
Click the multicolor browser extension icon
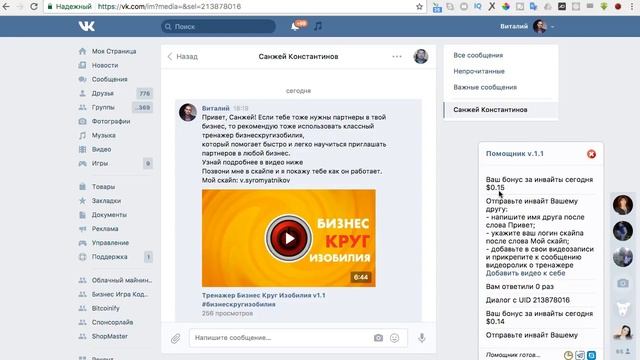(506, 7)
